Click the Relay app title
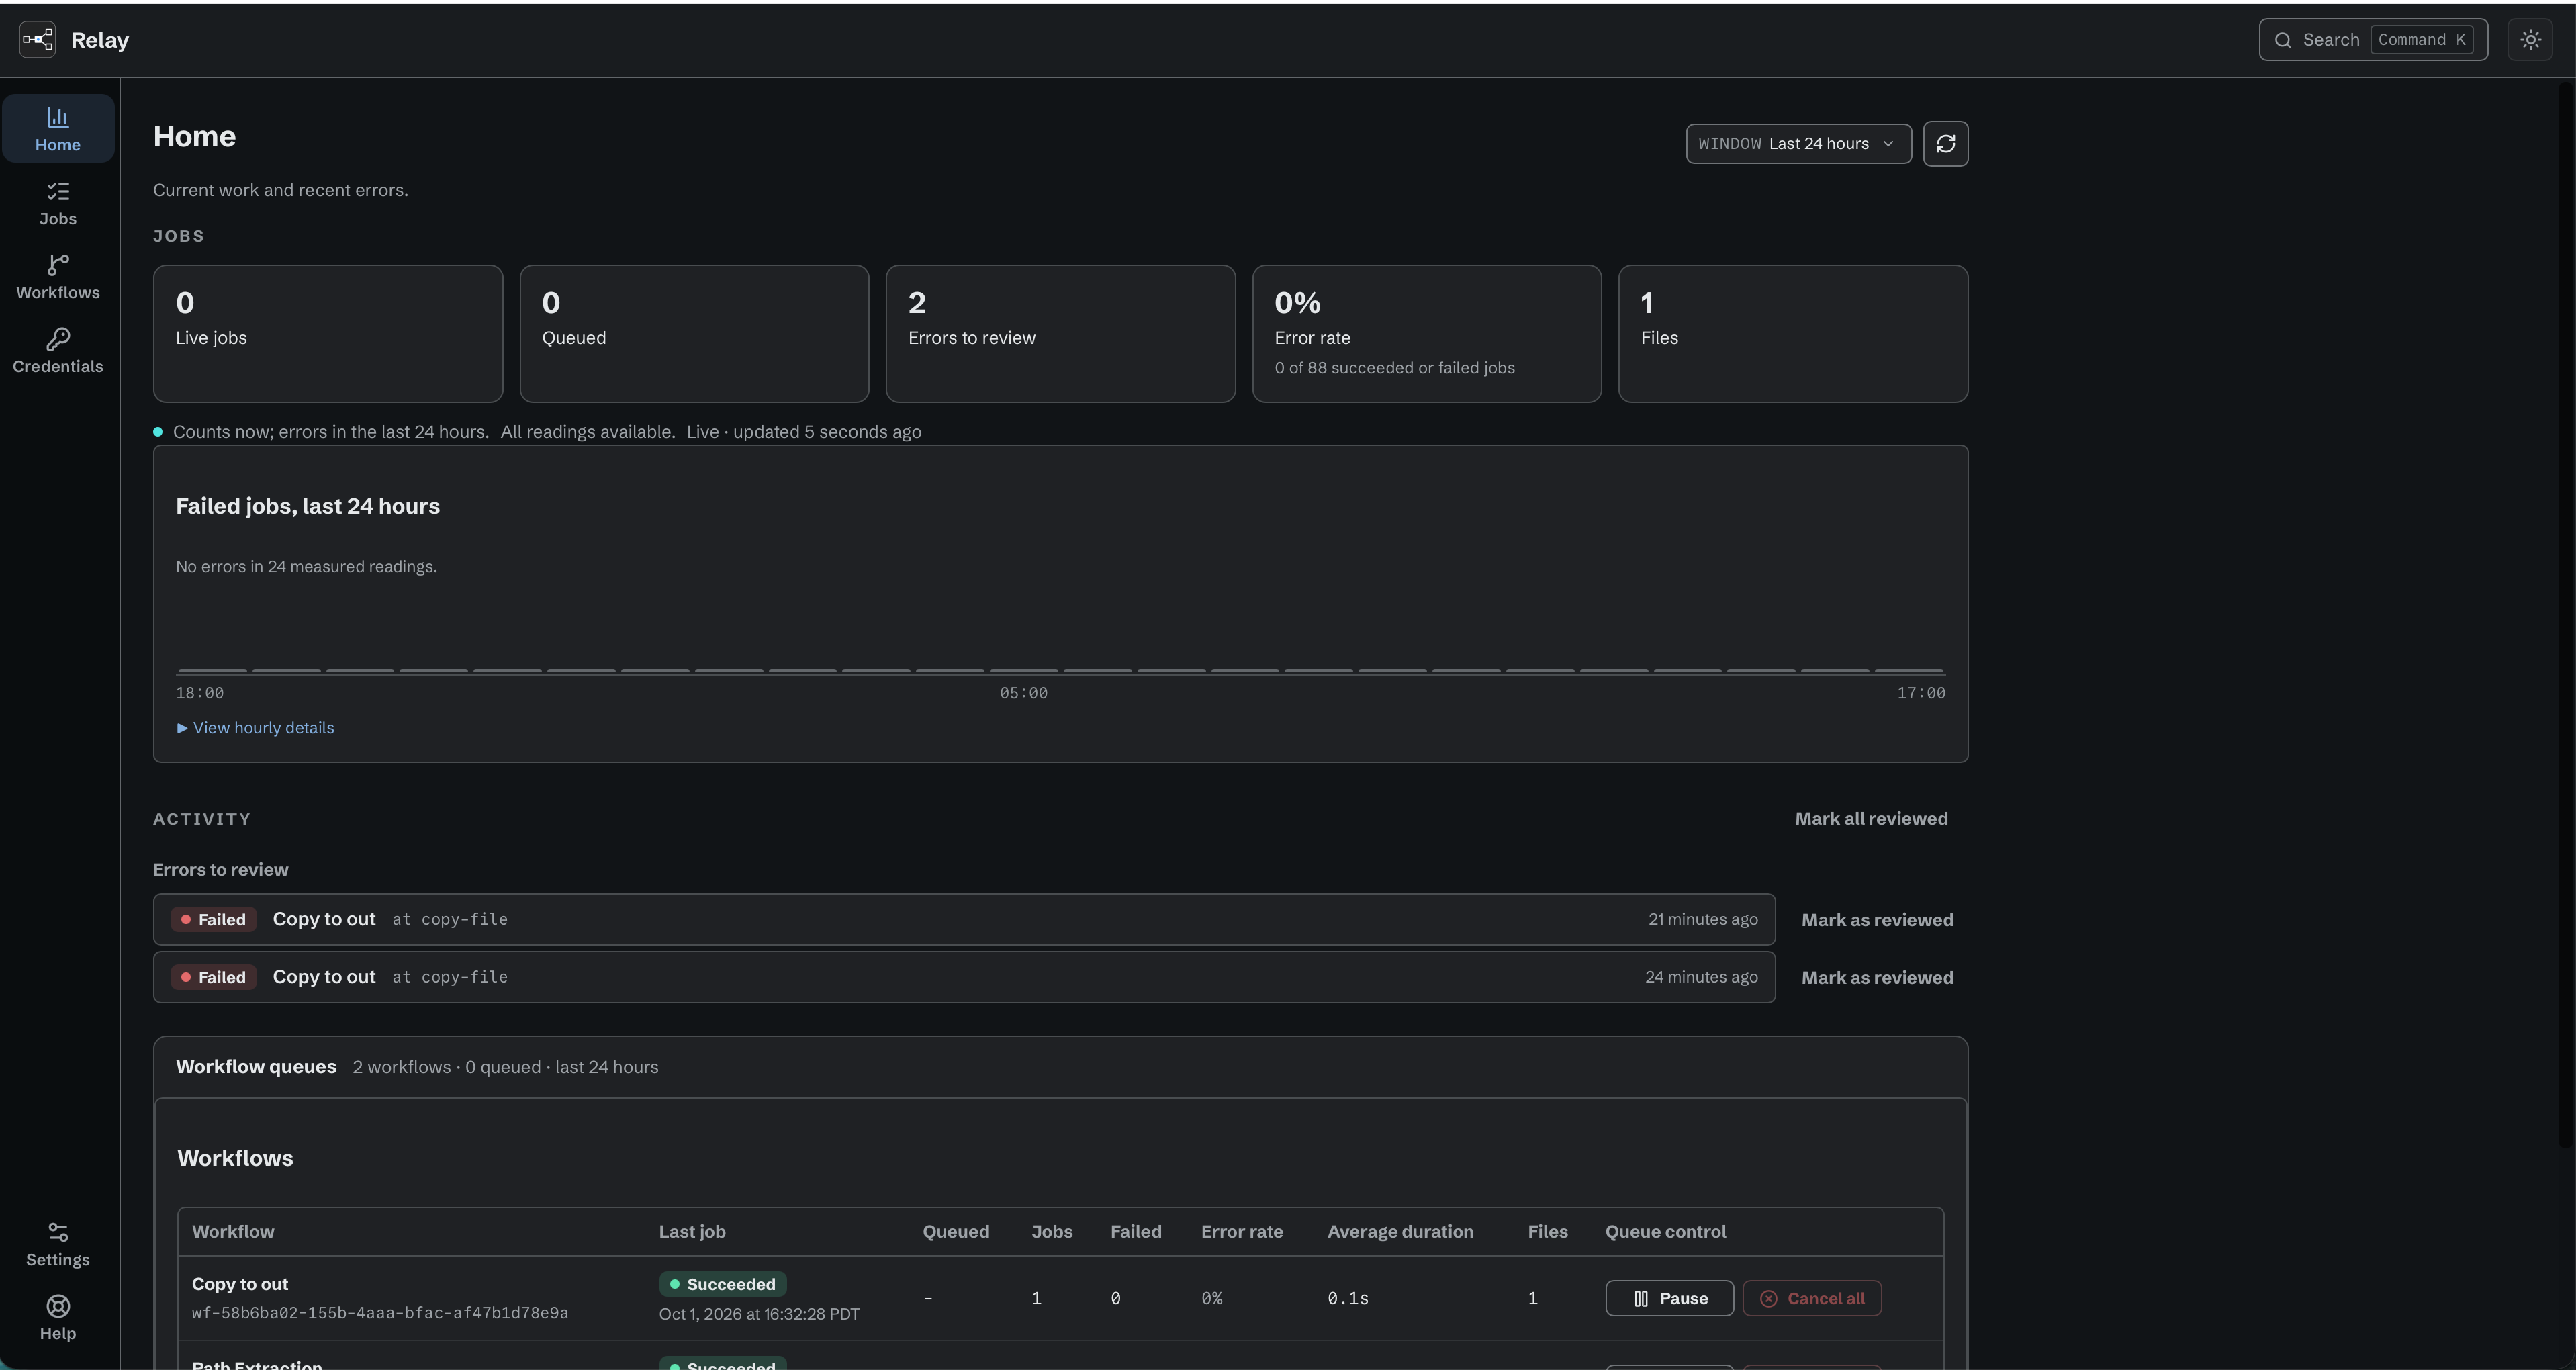This screenshot has height=1370, width=2576. coord(100,40)
